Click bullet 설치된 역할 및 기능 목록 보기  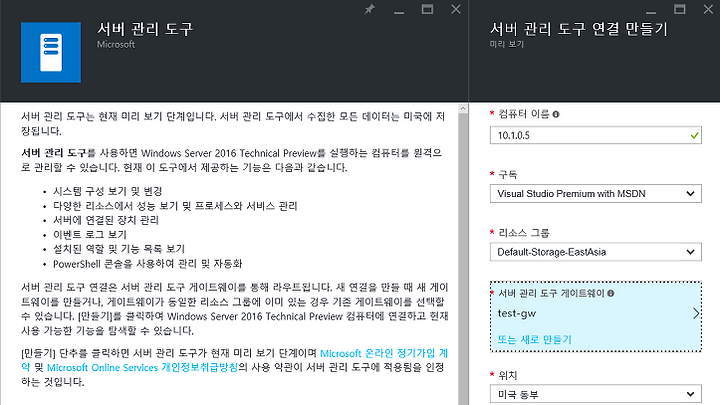tap(119, 249)
